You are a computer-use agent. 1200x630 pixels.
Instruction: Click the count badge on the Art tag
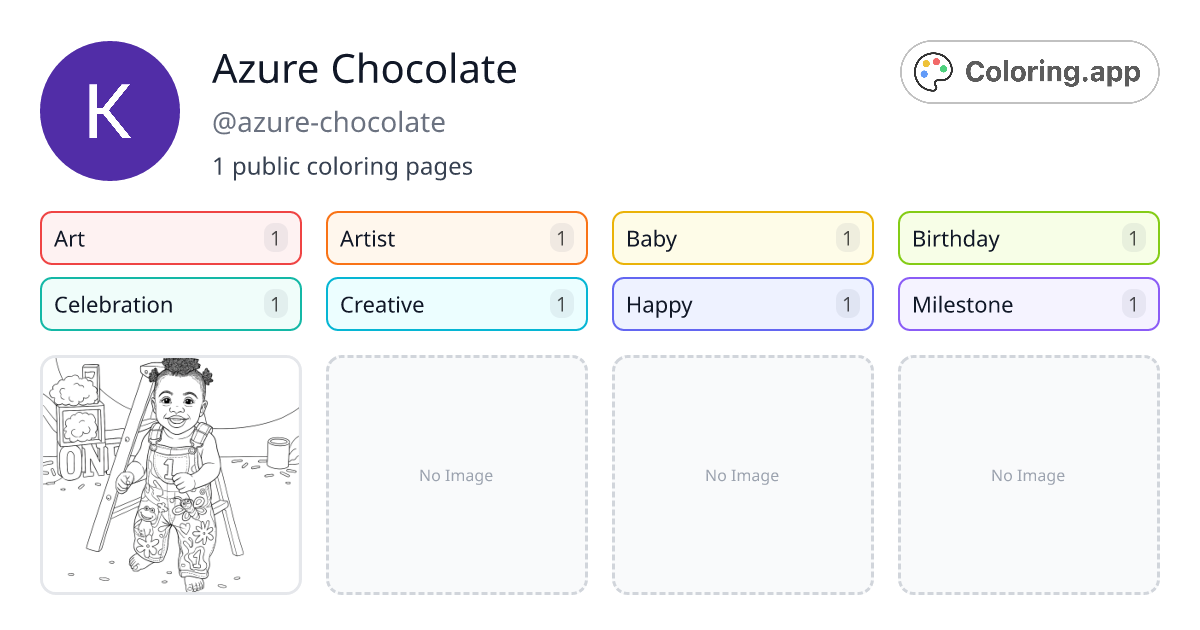coord(274,238)
